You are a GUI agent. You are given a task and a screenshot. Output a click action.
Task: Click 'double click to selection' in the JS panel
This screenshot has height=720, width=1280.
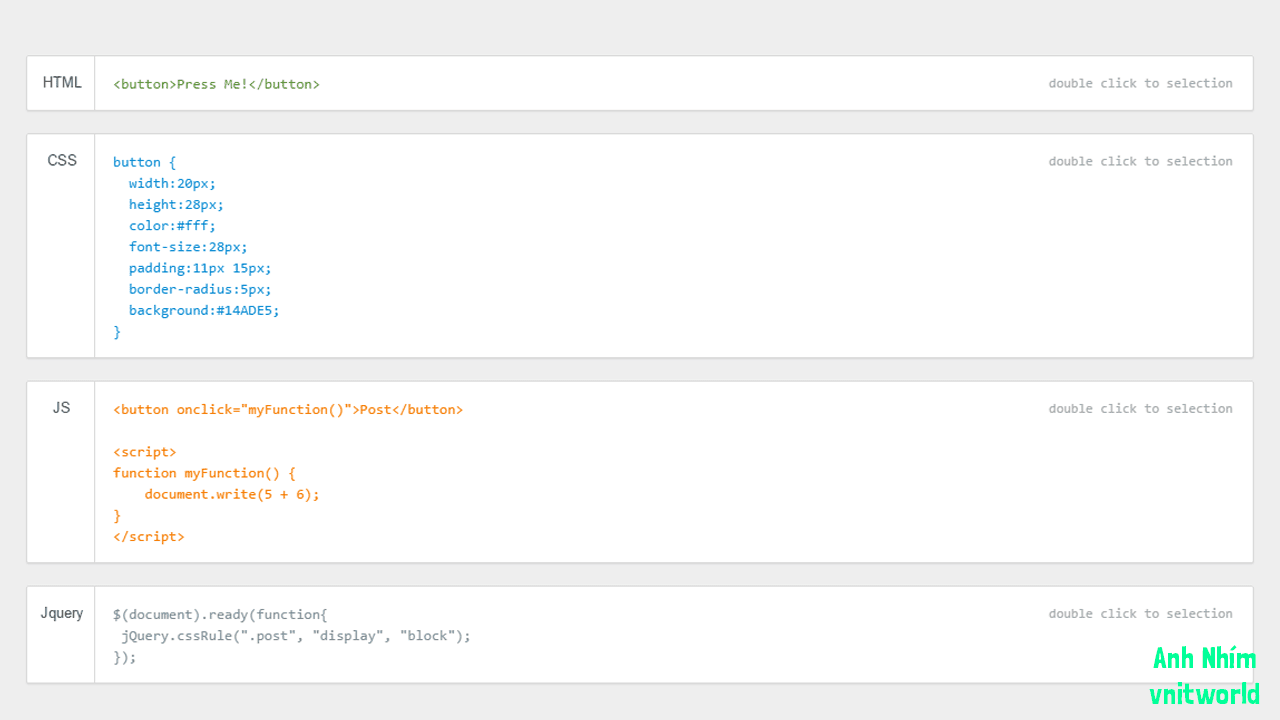(1140, 408)
